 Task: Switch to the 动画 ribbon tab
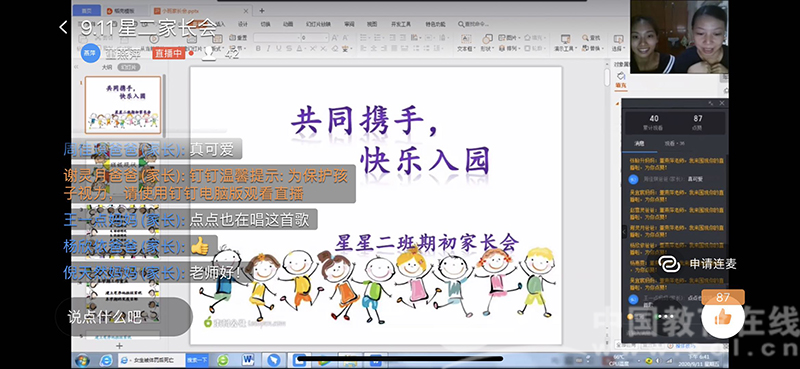[x=288, y=24]
